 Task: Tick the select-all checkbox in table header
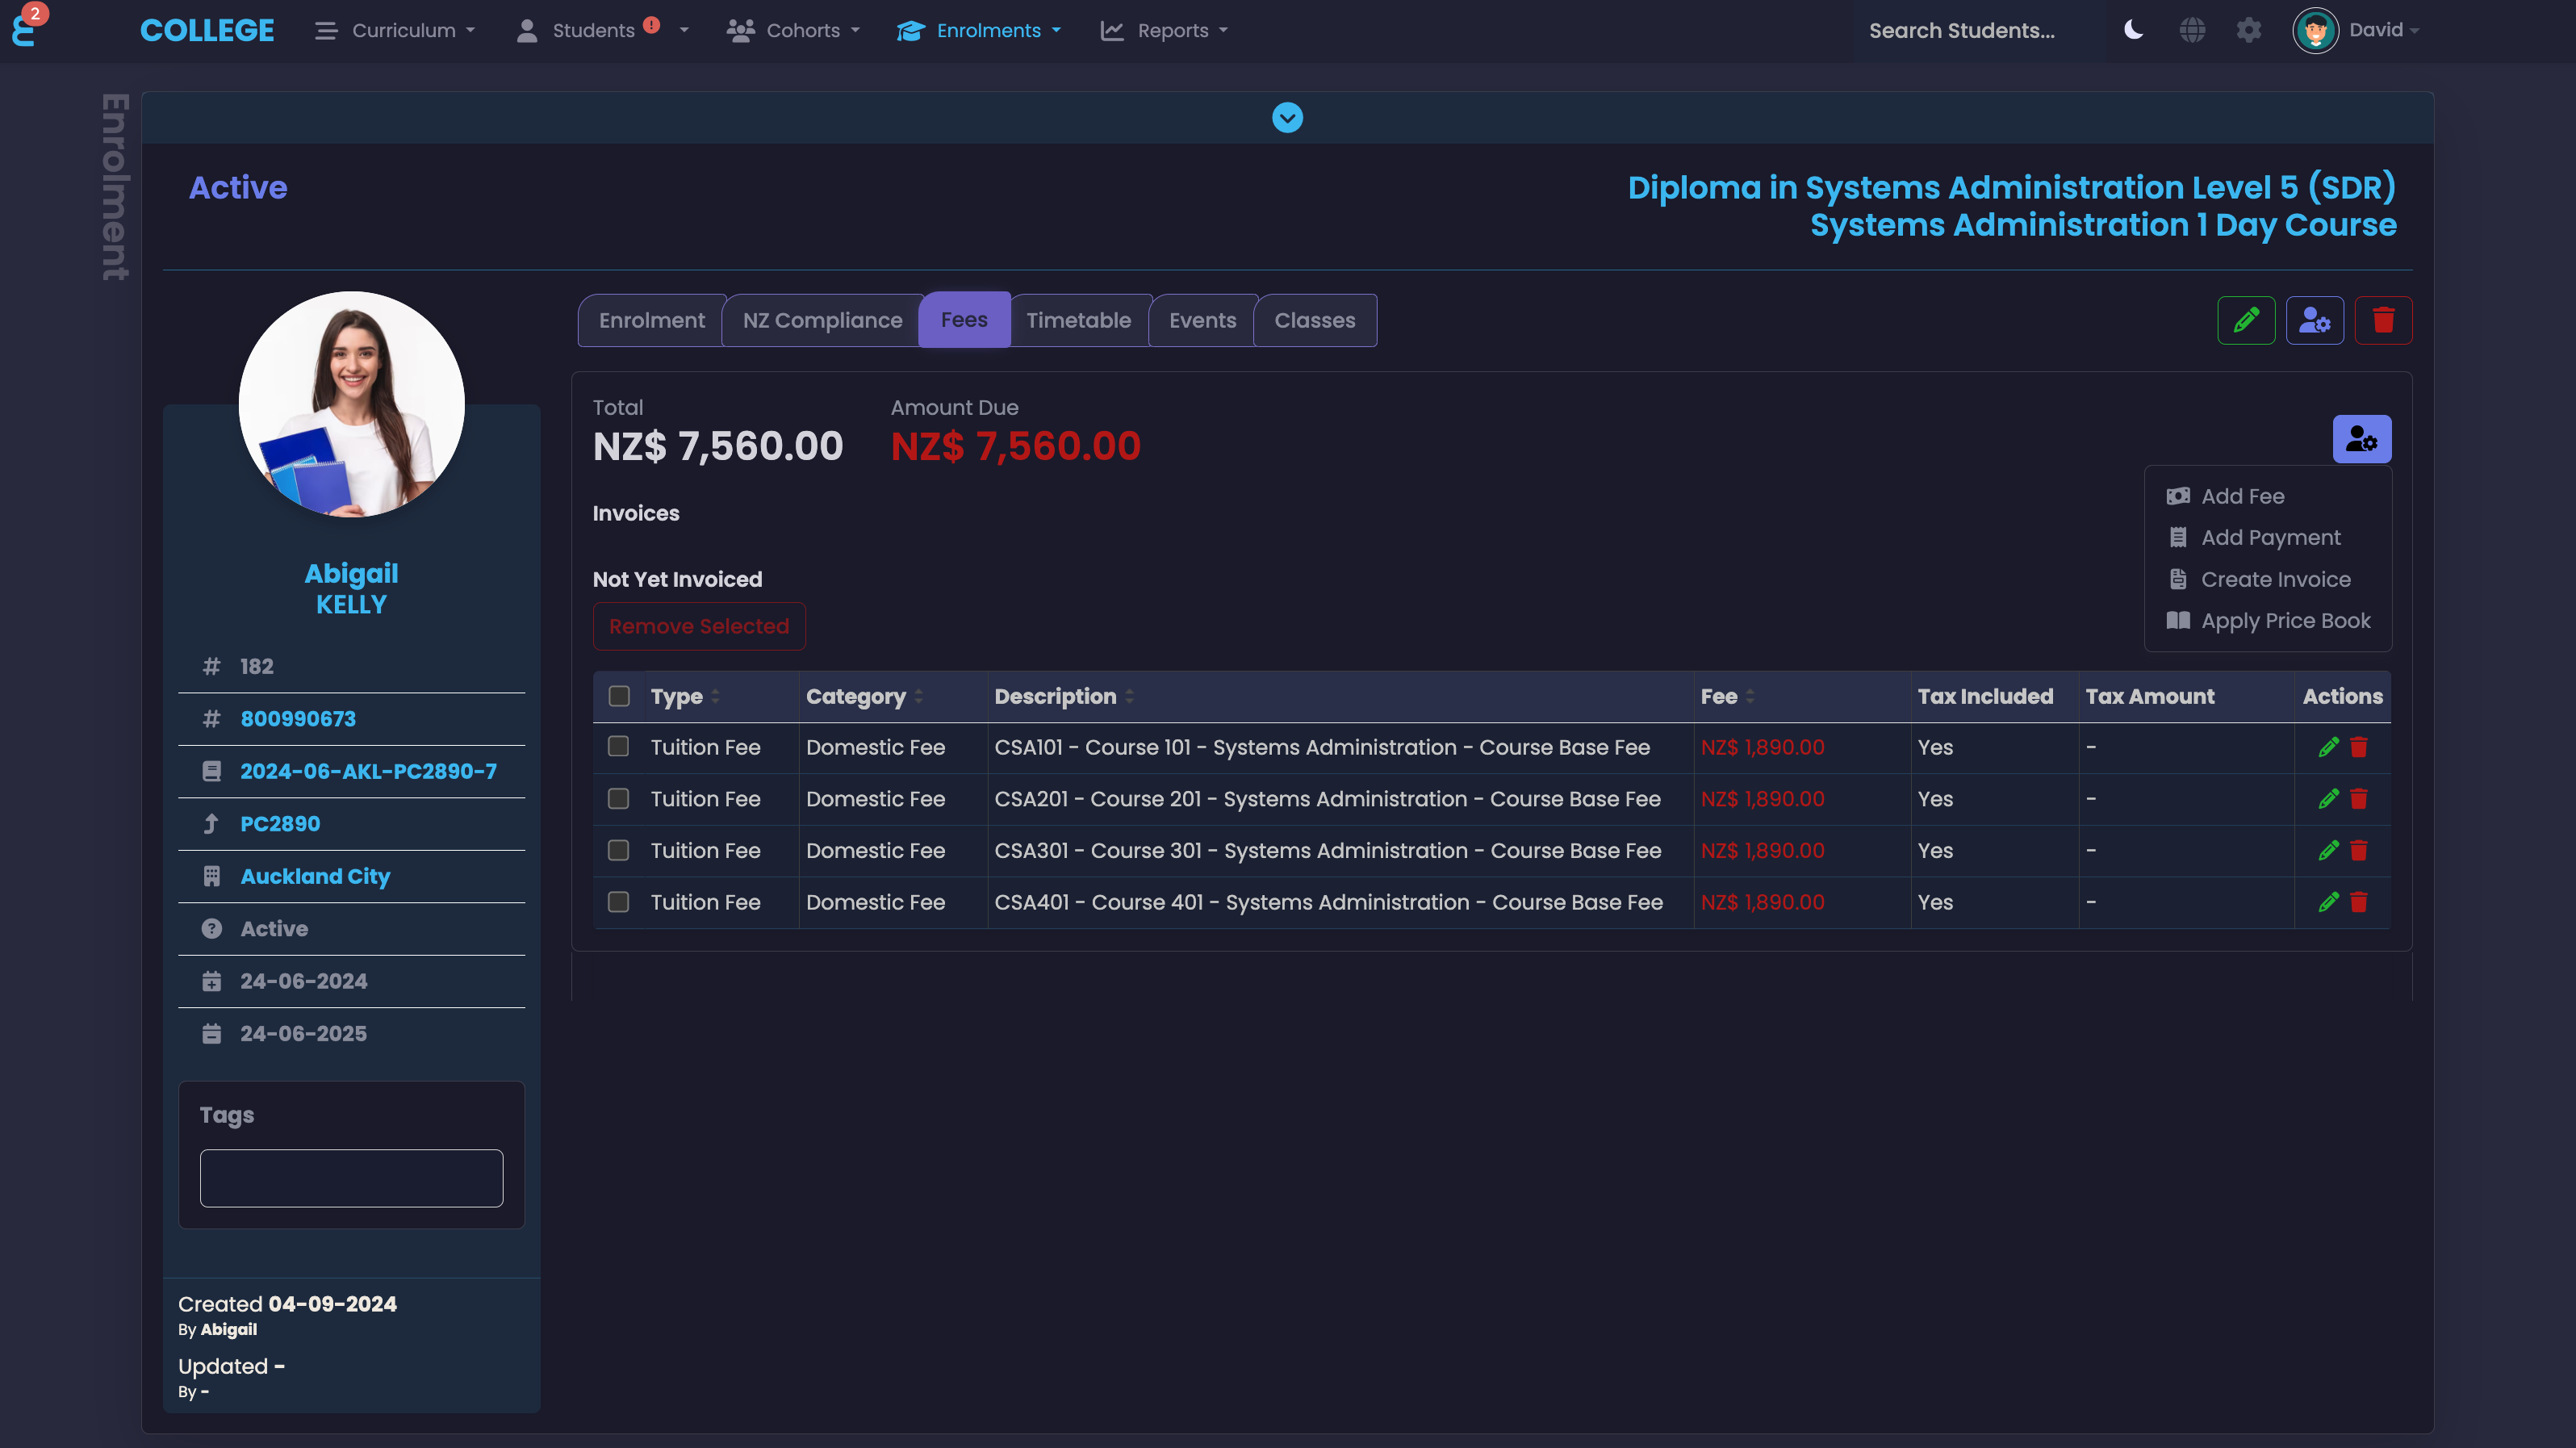click(619, 696)
